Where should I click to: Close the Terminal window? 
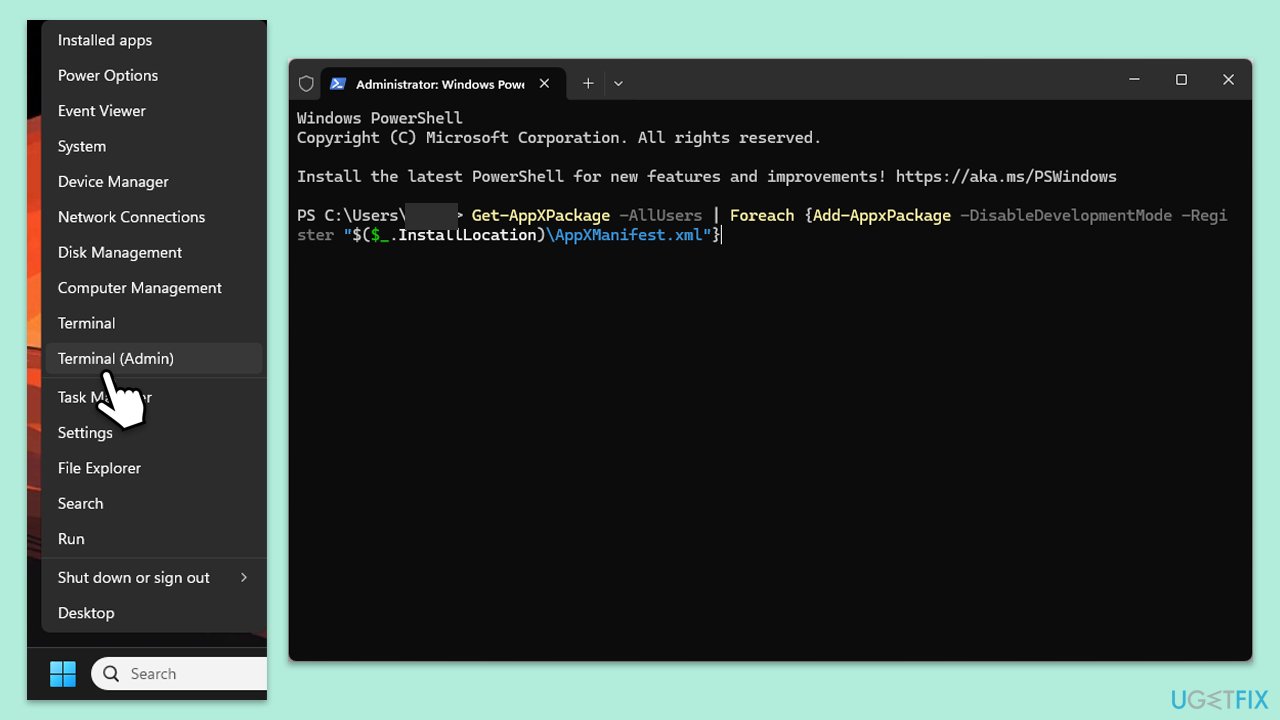1228,80
